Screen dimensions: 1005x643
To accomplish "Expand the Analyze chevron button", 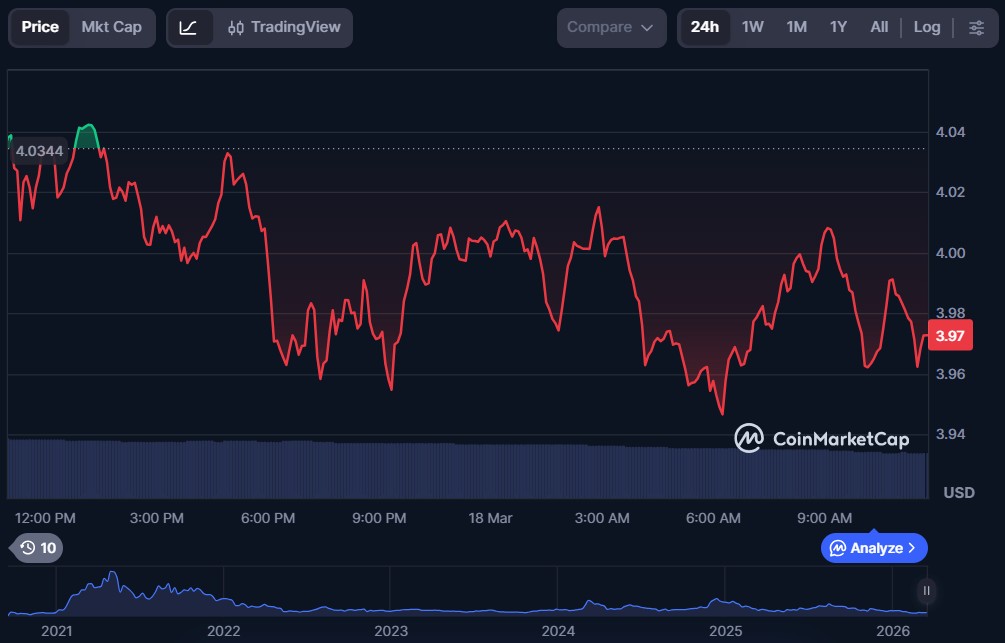I will 874,548.
